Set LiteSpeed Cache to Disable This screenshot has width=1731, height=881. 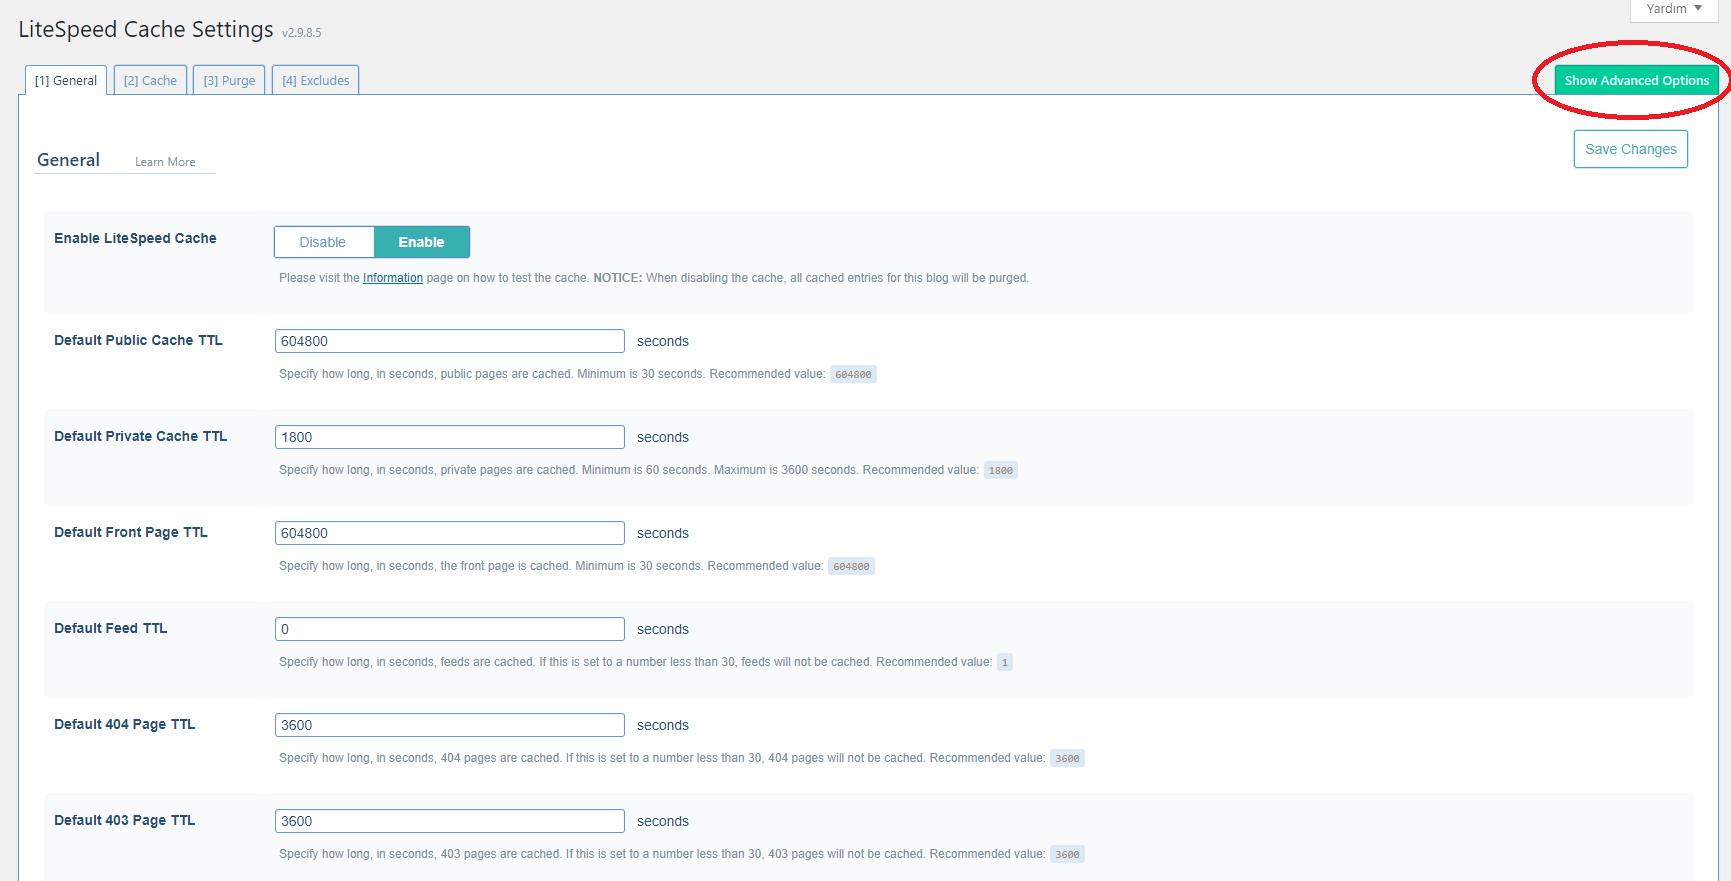pos(323,242)
